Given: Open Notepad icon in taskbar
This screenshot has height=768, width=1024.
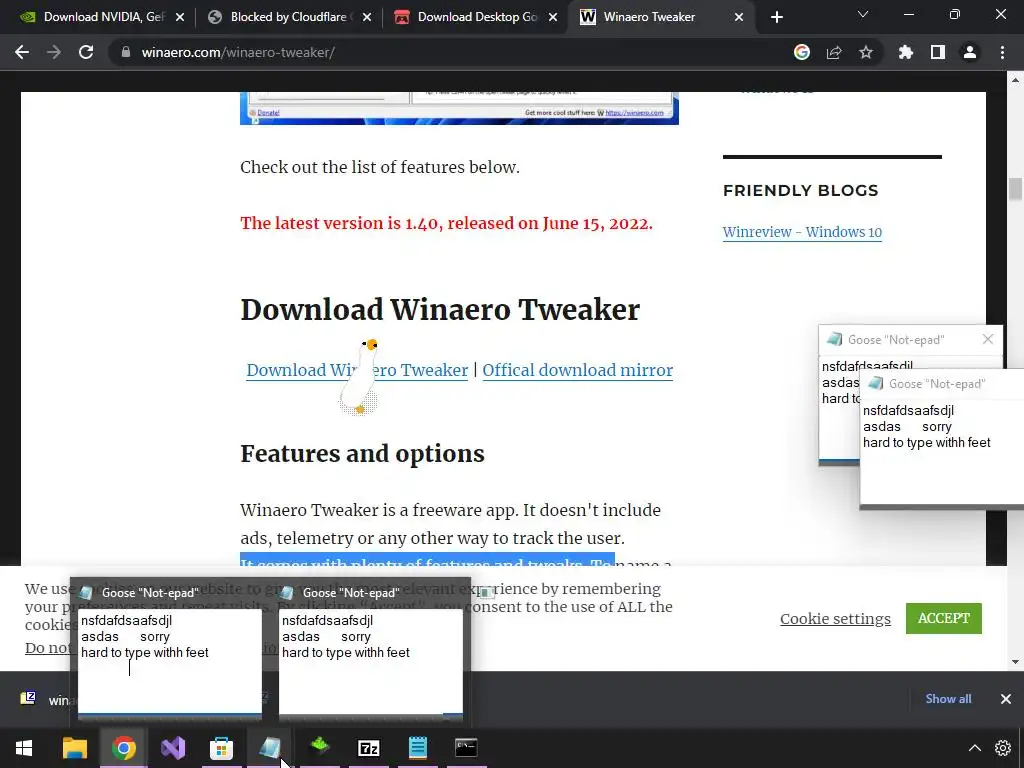Looking at the screenshot, I should coord(417,748).
